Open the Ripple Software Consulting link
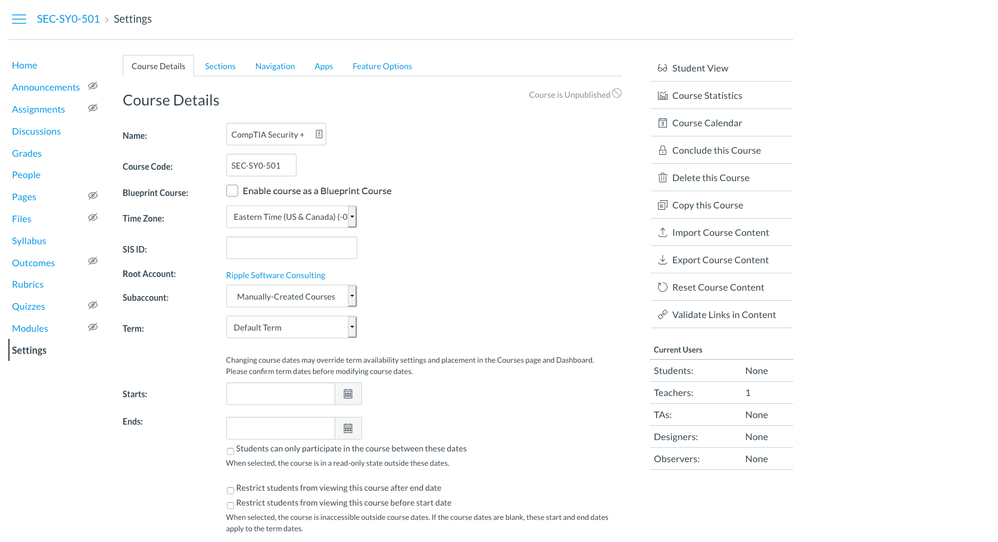The width and height of the screenshot is (998, 542). coord(275,275)
